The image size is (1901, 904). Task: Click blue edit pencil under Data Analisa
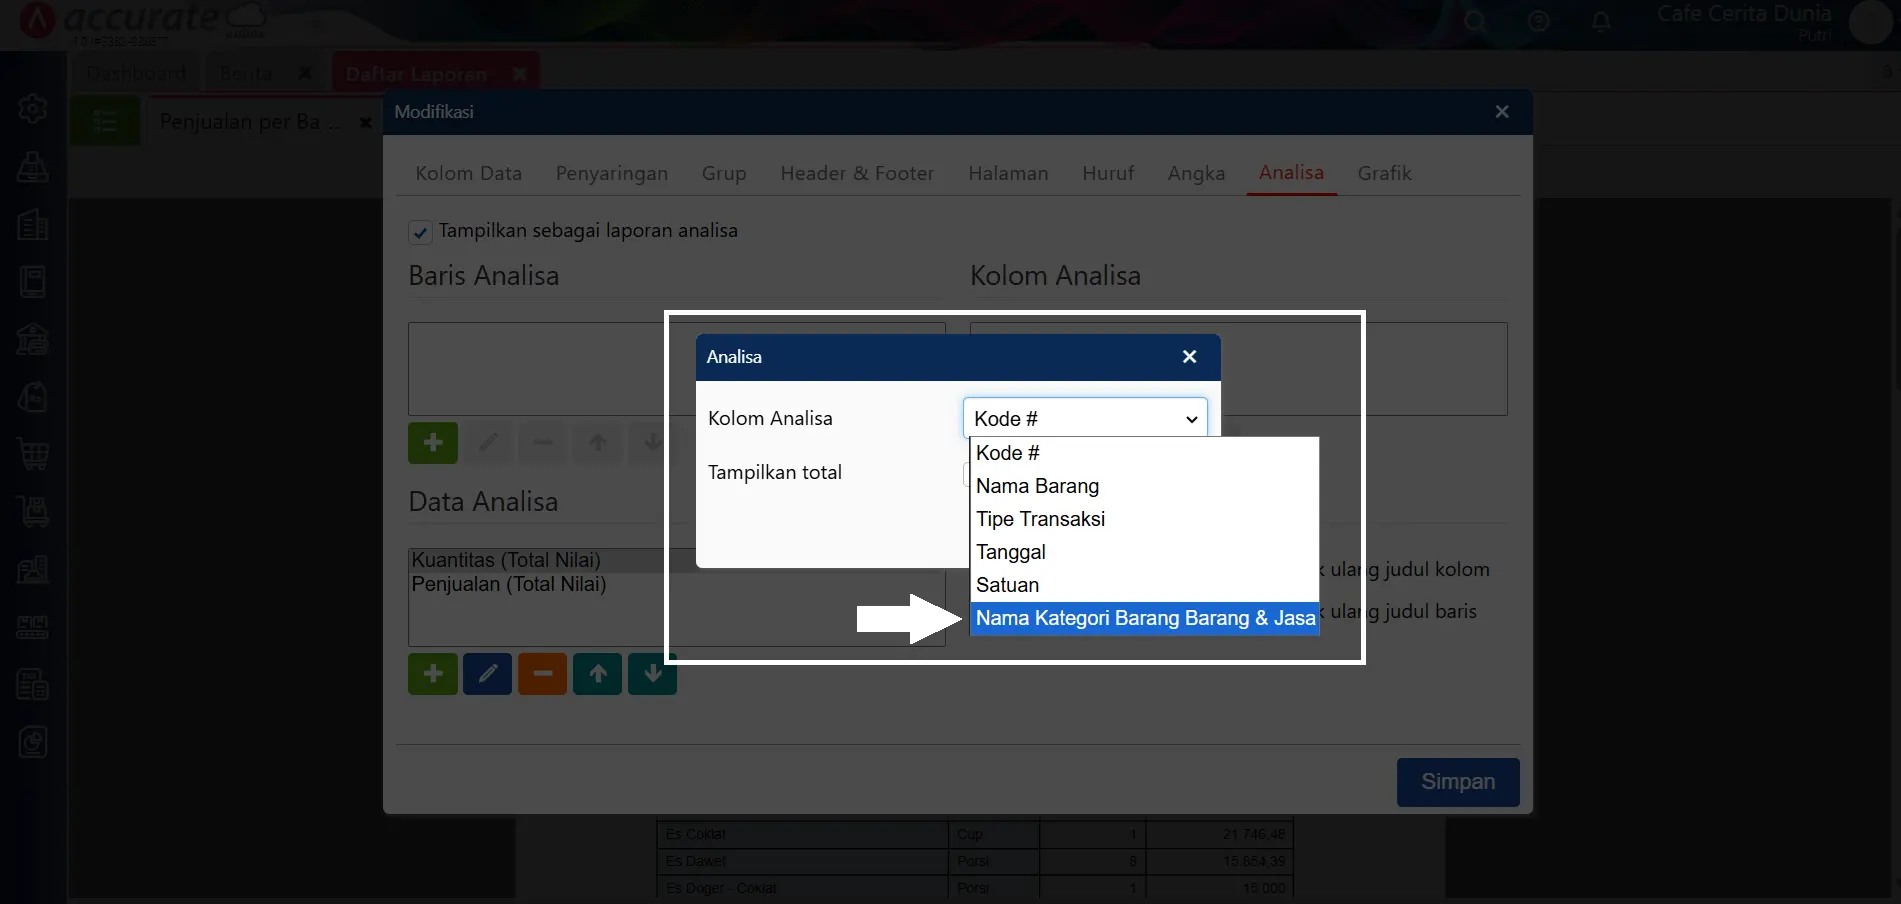(x=487, y=674)
